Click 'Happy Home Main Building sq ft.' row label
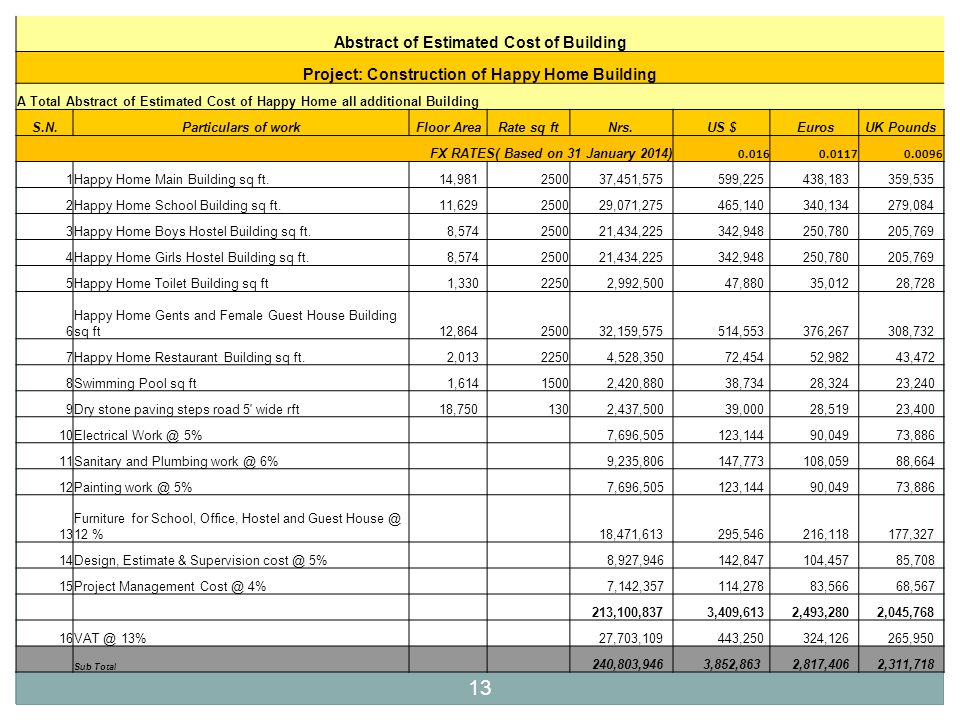Screen dimensions: 960x720 [171, 179]
